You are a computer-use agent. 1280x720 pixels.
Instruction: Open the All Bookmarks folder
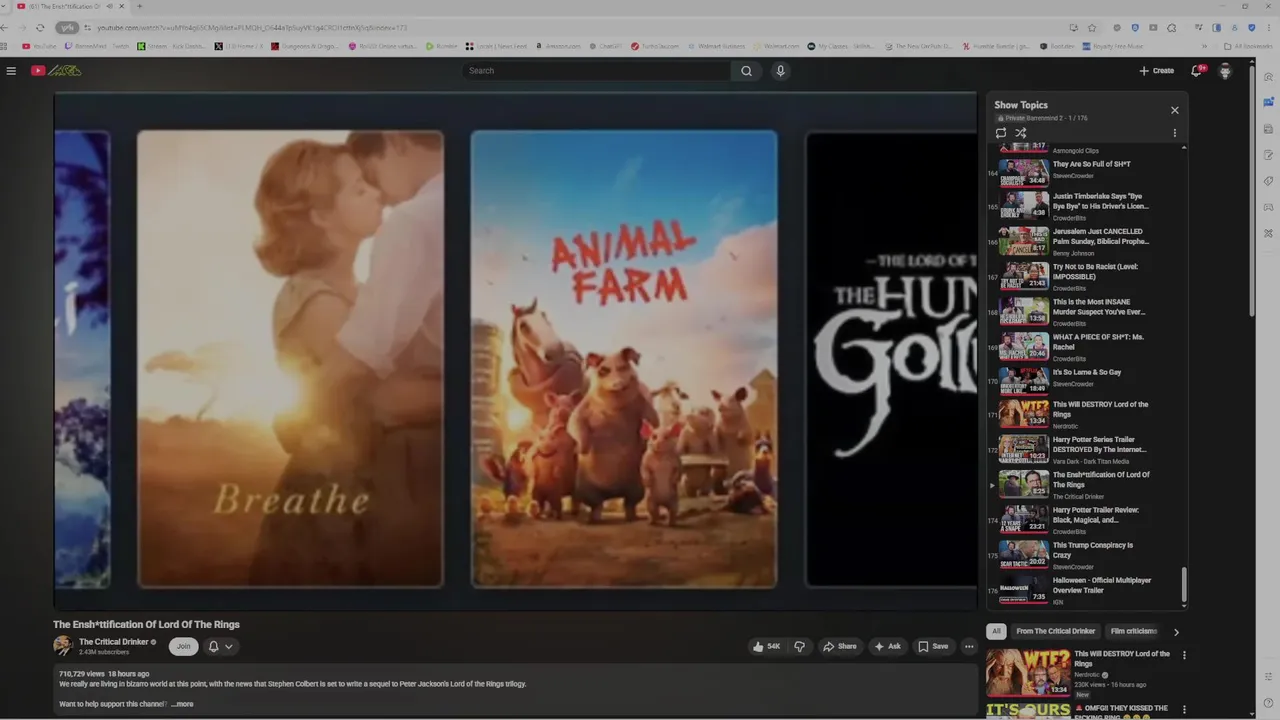1248,46
